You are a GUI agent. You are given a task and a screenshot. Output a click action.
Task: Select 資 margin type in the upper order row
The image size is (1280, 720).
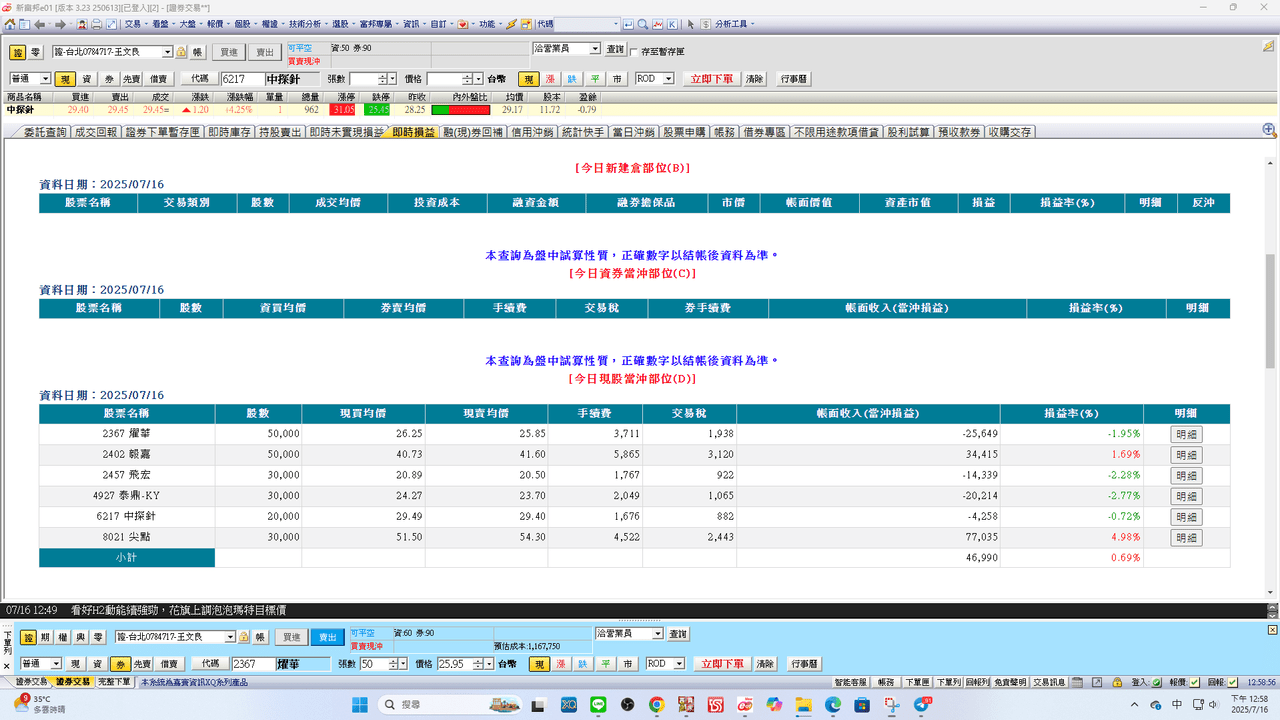[87, 78]
